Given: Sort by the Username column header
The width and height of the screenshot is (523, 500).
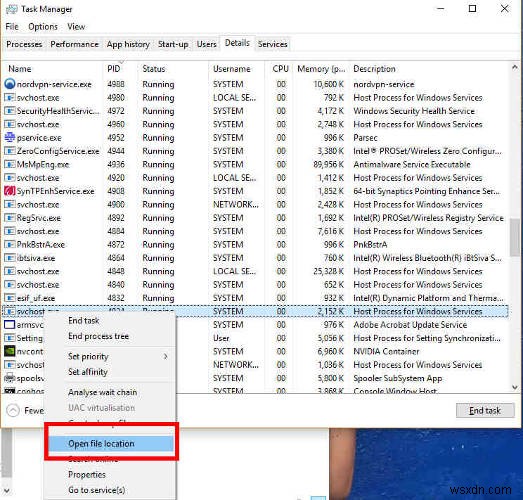Looking at the screenshot, I should (232, 69).
